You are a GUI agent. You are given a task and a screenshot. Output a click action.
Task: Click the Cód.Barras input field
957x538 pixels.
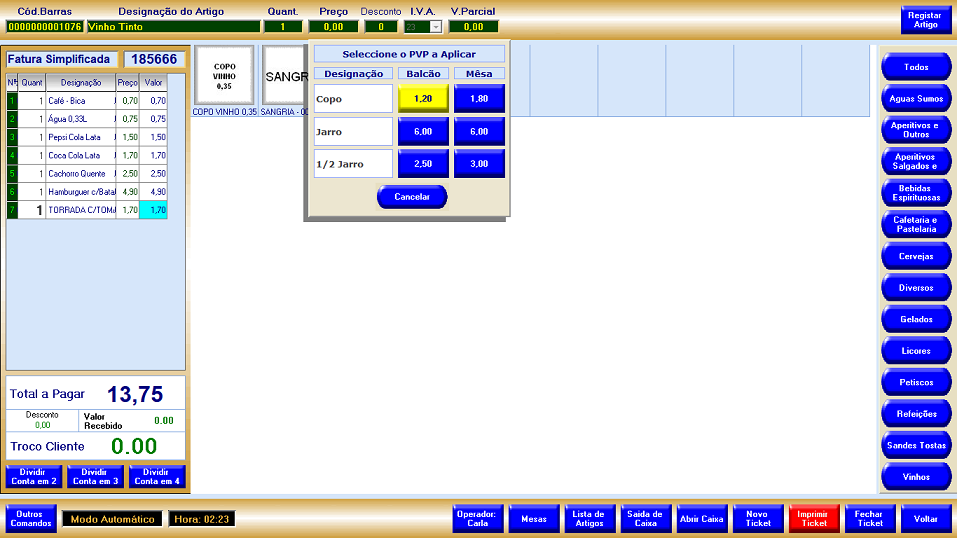43,27
